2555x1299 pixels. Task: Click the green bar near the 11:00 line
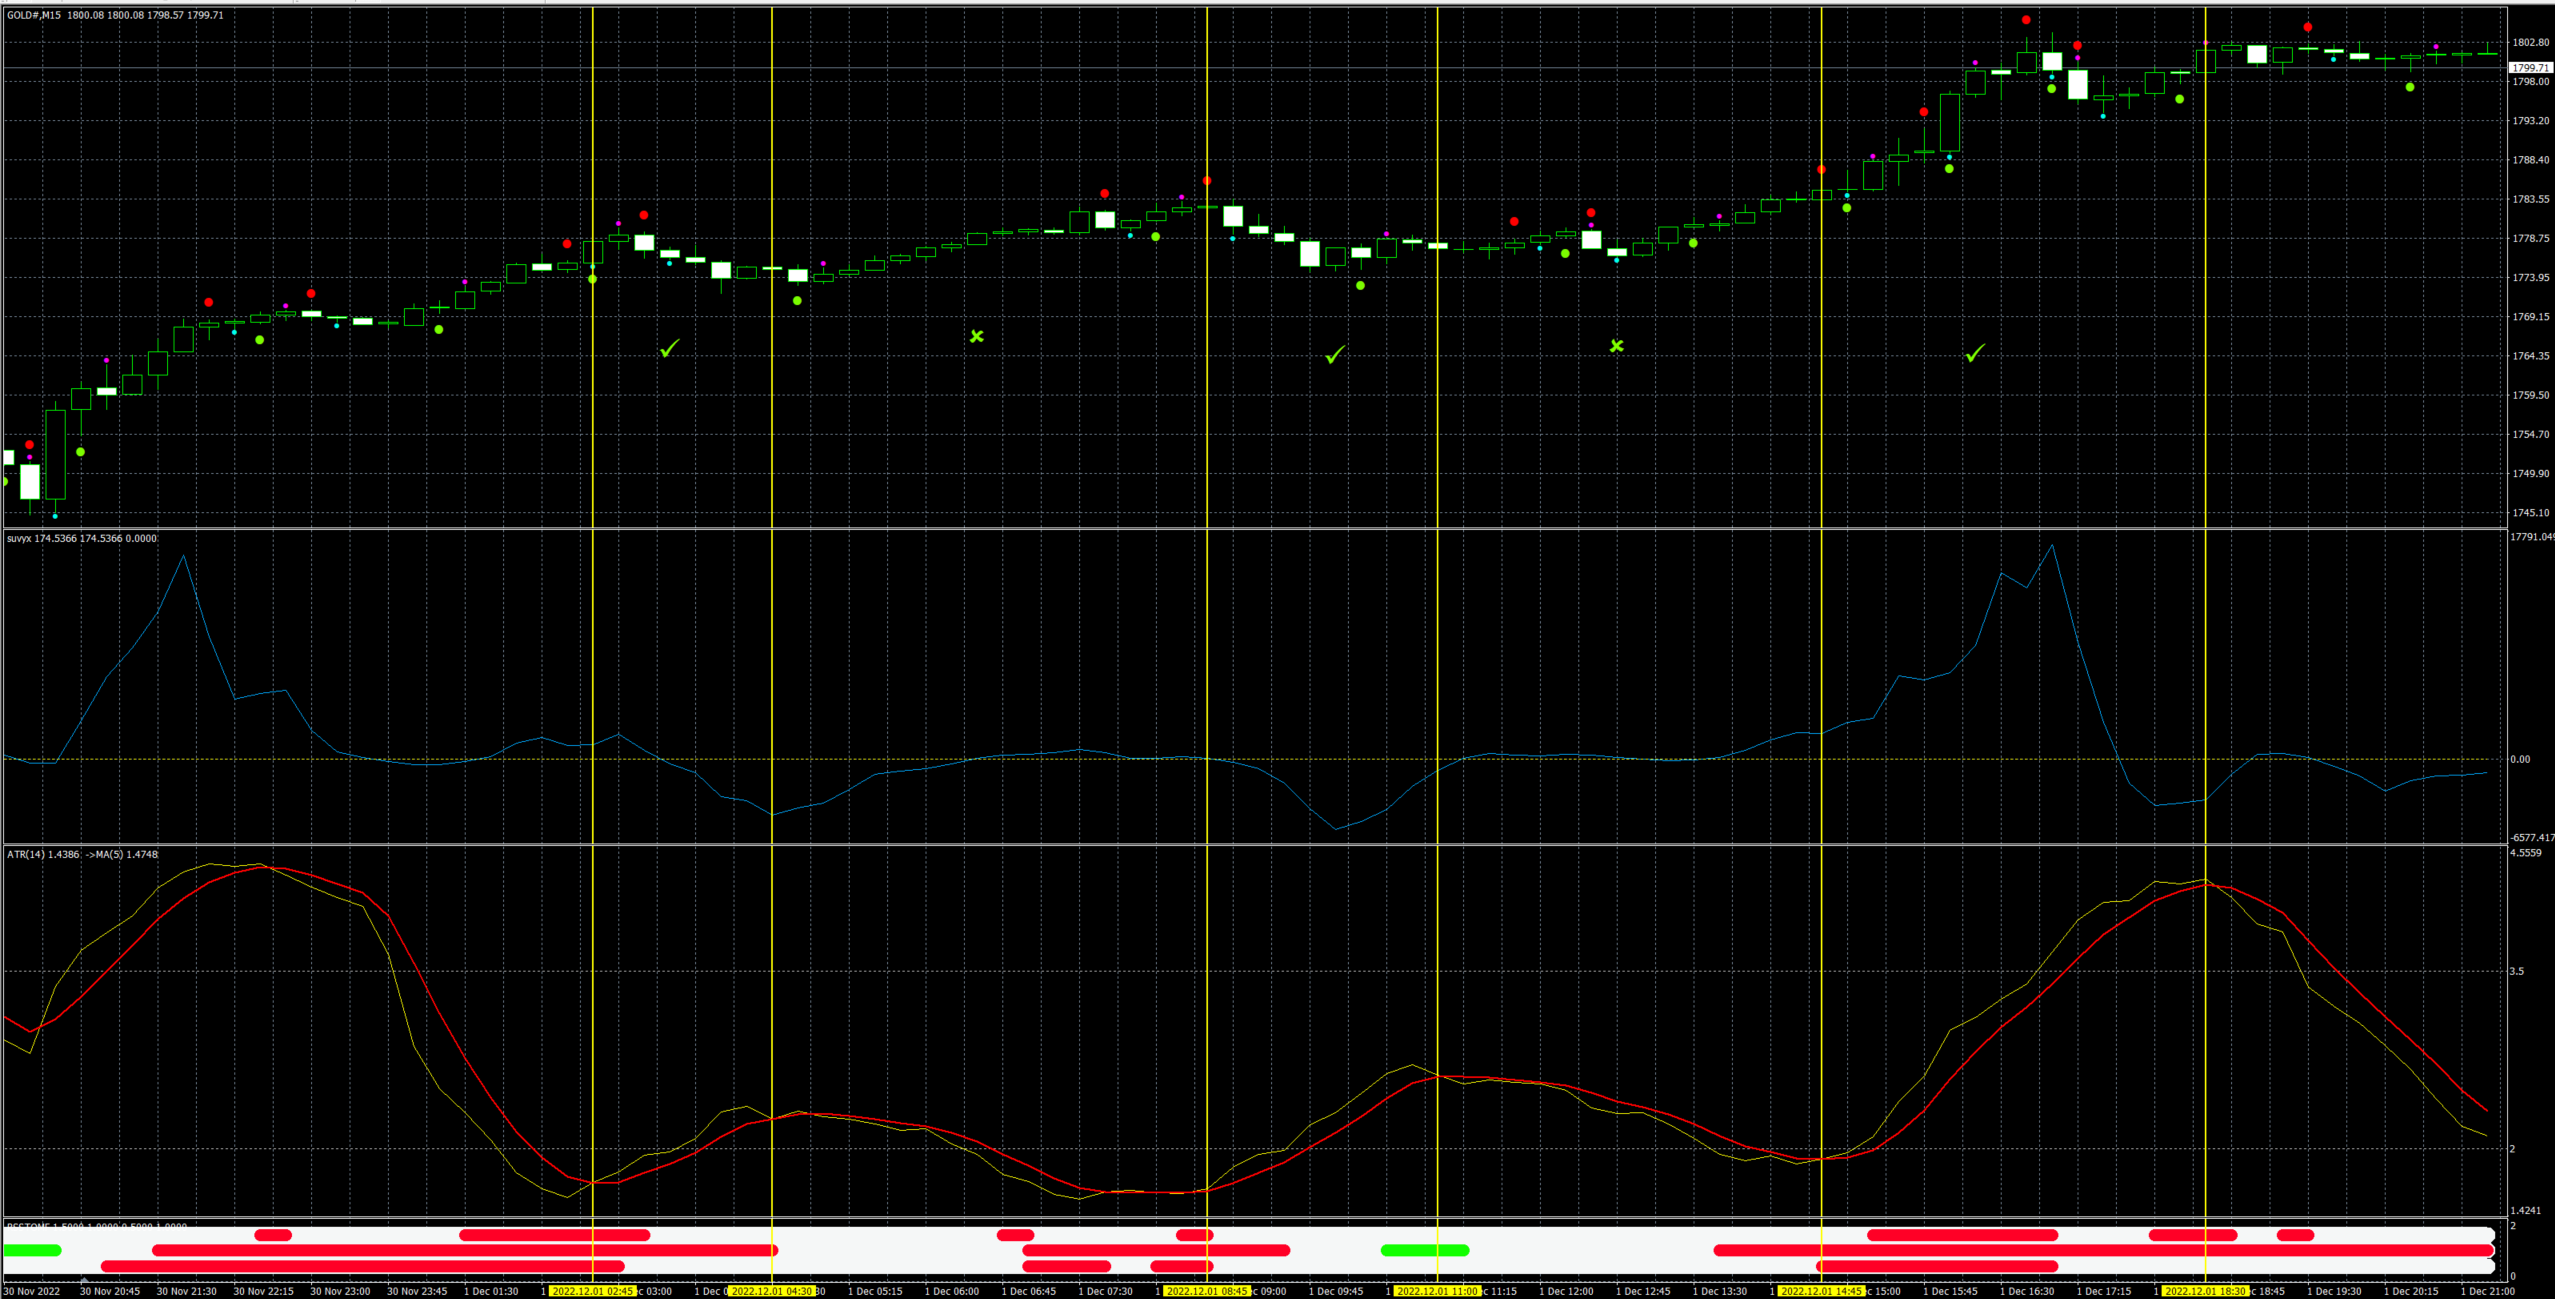tap(1425, 1250)
